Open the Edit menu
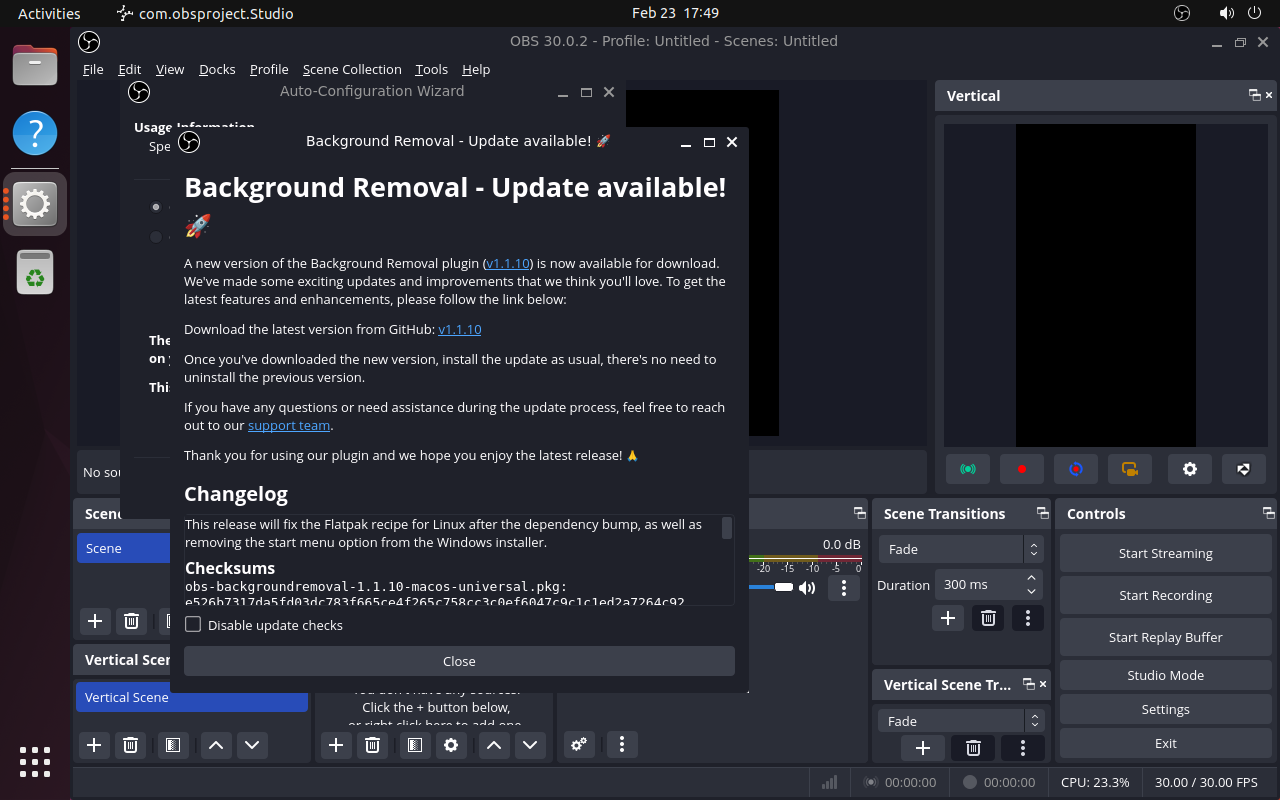This screenshot has height=800, width=1280. (x=129, y=69)
